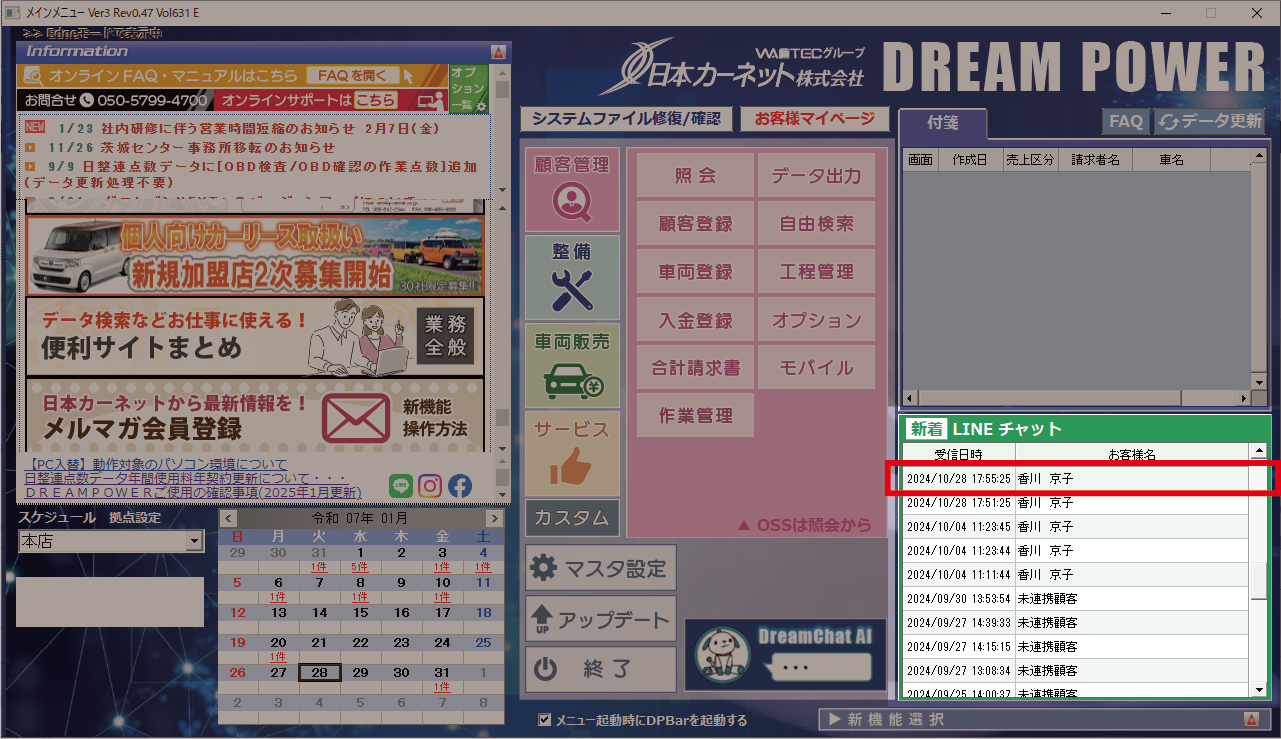Open the DREAMPOWERご使用の確認事項 link
The image size is (1281, 739).
(193, 493)
